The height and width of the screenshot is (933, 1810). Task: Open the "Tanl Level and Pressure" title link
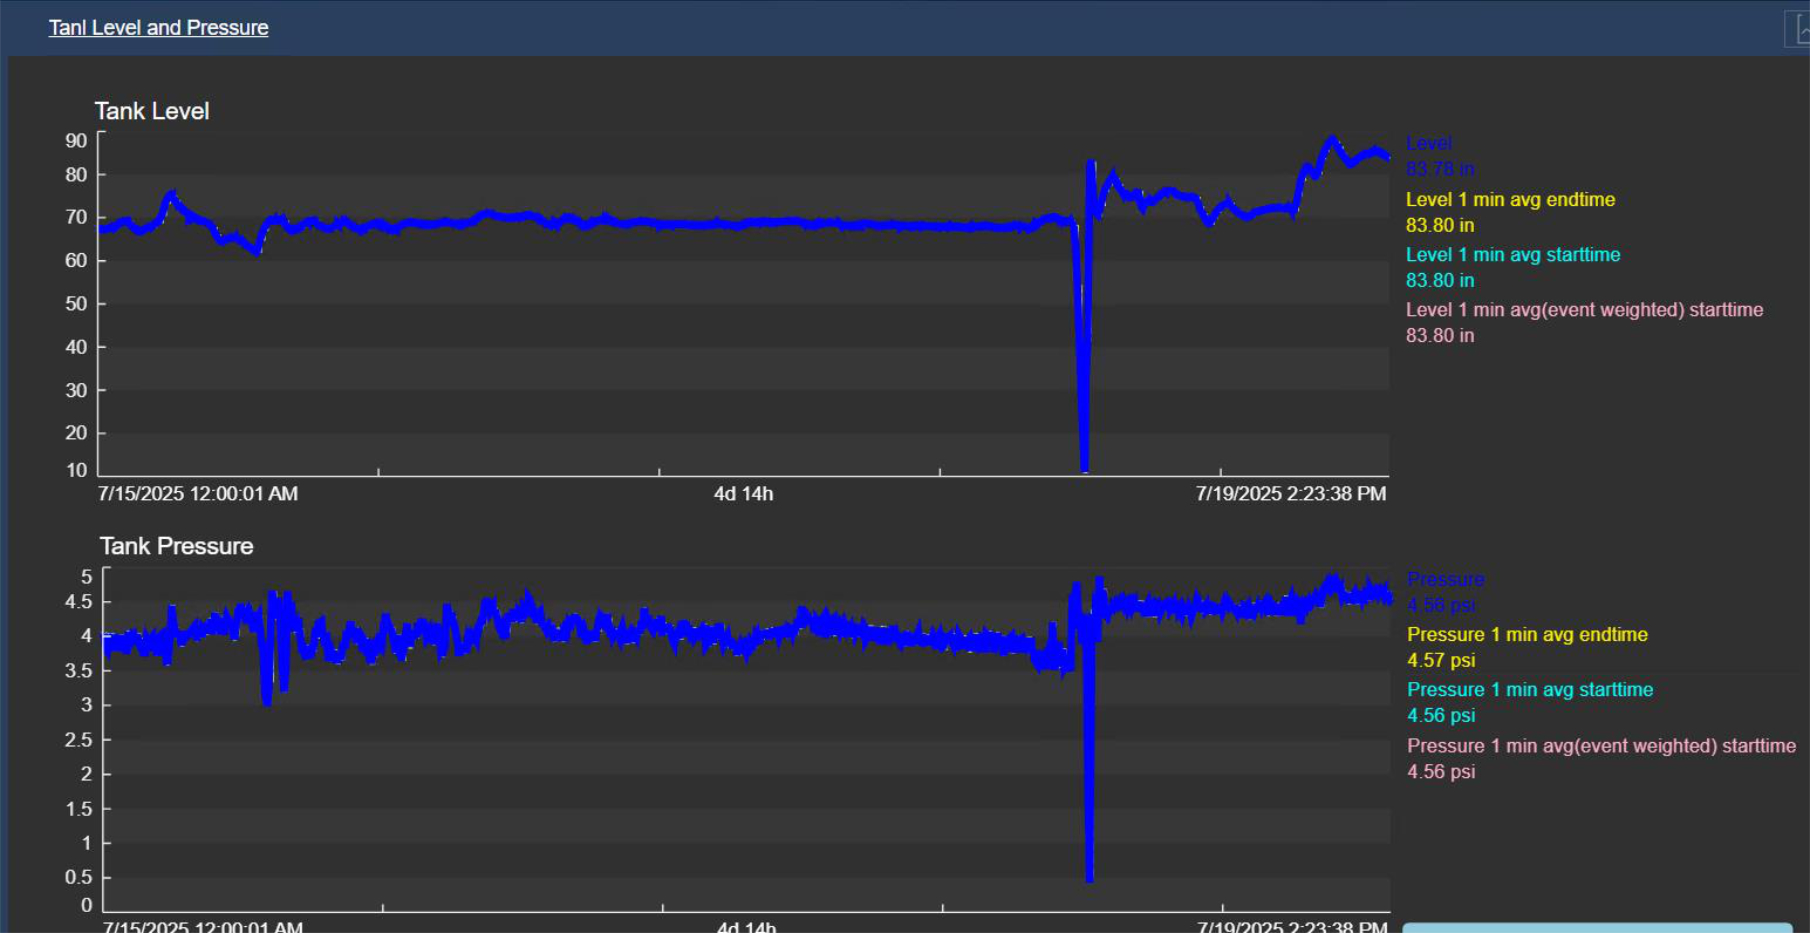pos(158,28)
